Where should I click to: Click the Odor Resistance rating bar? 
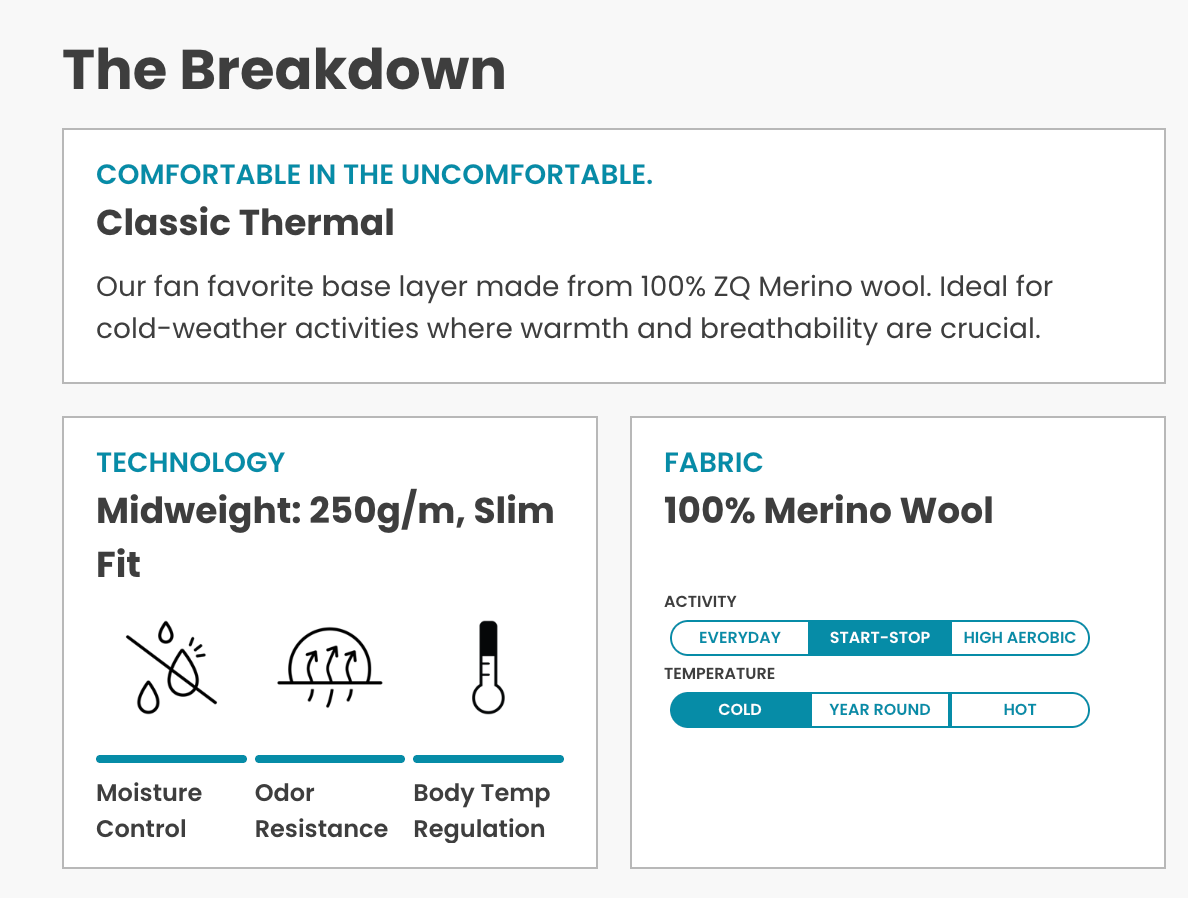pos(329,759)
